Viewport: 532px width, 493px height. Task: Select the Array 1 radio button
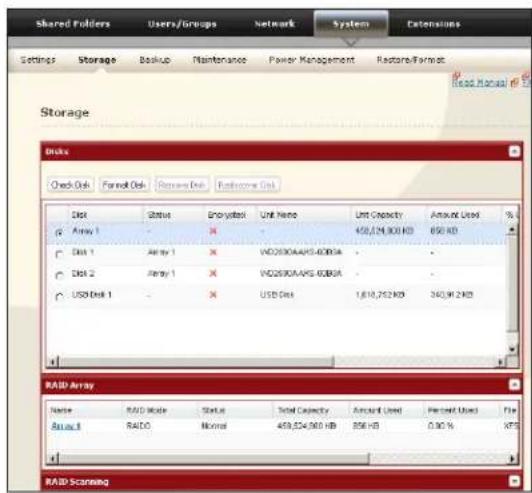pyautogui.click(x=59, y=233)
